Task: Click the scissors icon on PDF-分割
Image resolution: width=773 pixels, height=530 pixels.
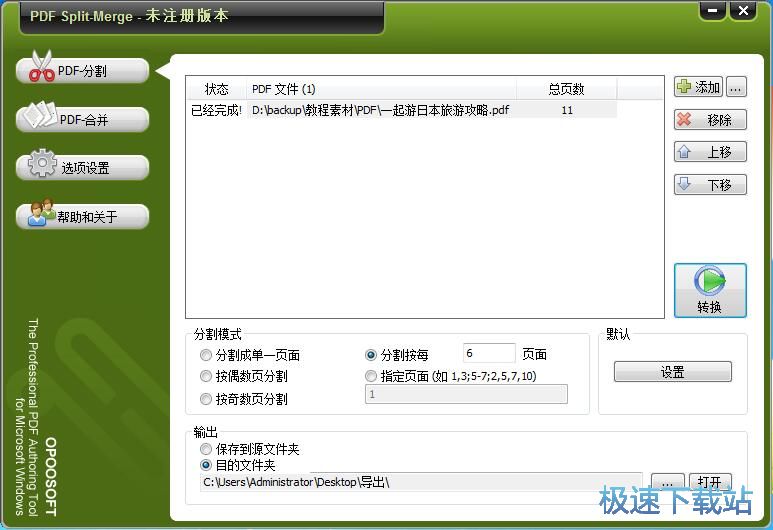Action: 41,66
